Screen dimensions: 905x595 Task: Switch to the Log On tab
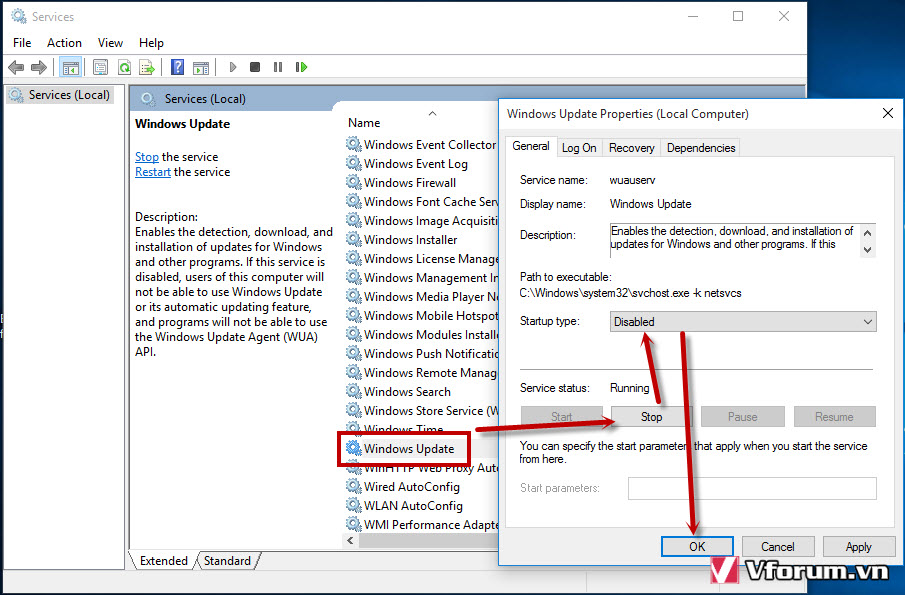pyautogui.click(x=579, y=148)
